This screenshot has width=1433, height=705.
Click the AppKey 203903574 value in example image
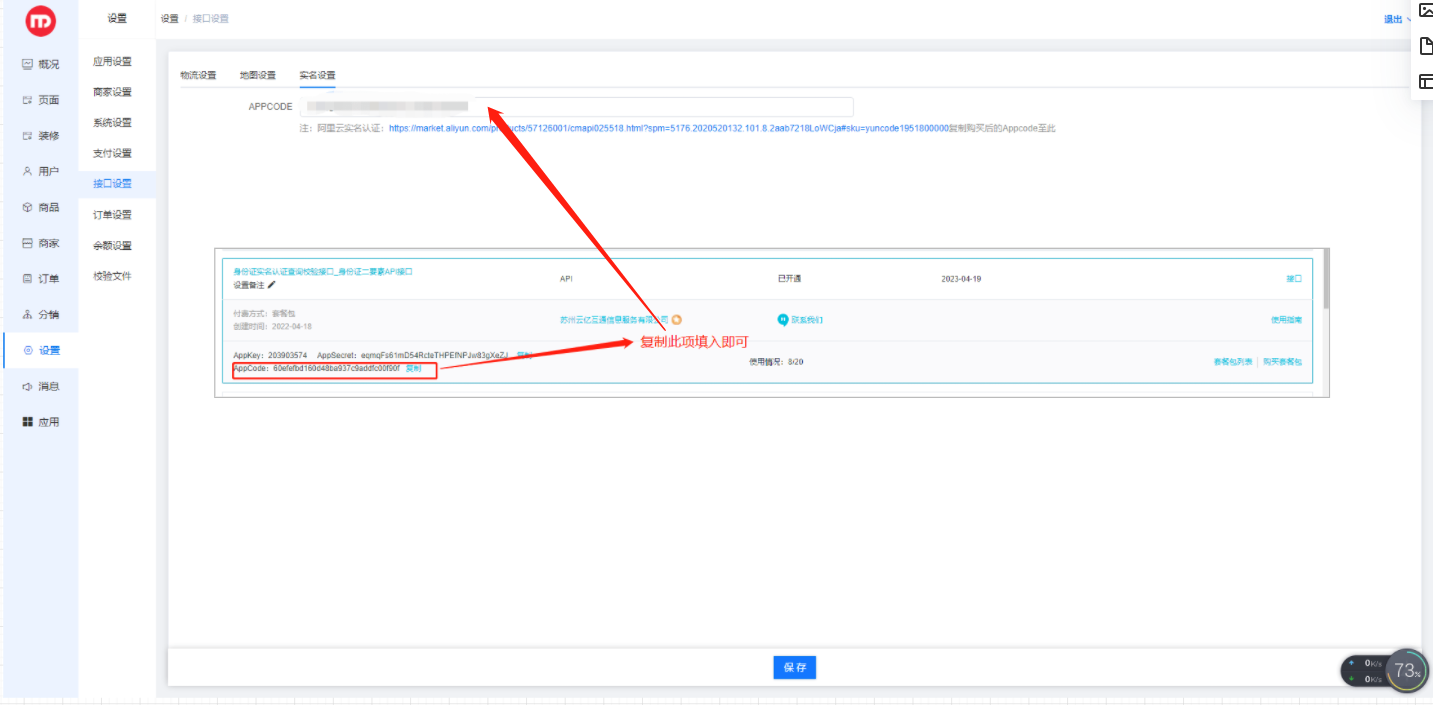(287, 355)
